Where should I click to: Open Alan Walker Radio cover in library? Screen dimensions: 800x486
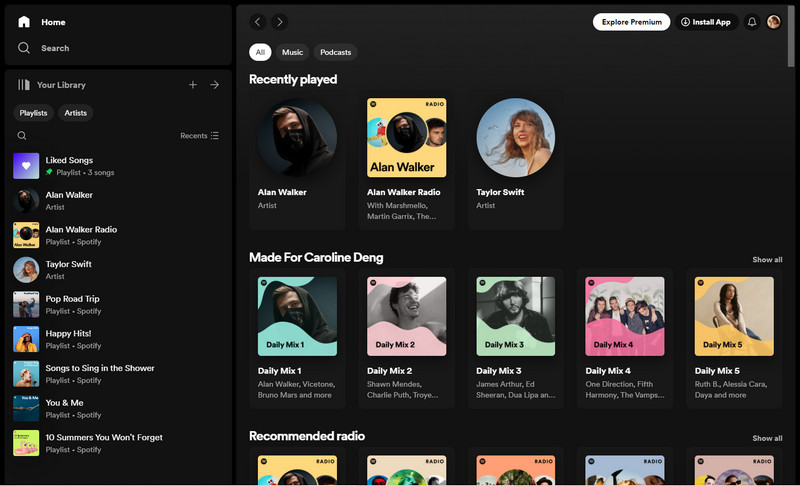(x=26, y=235)
